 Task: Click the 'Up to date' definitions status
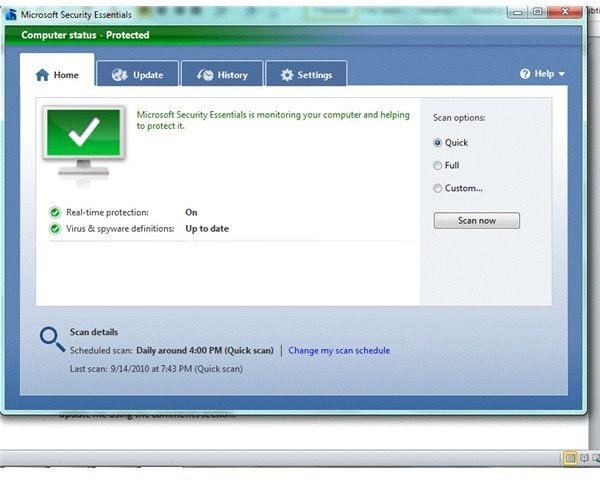coord(207,229)
